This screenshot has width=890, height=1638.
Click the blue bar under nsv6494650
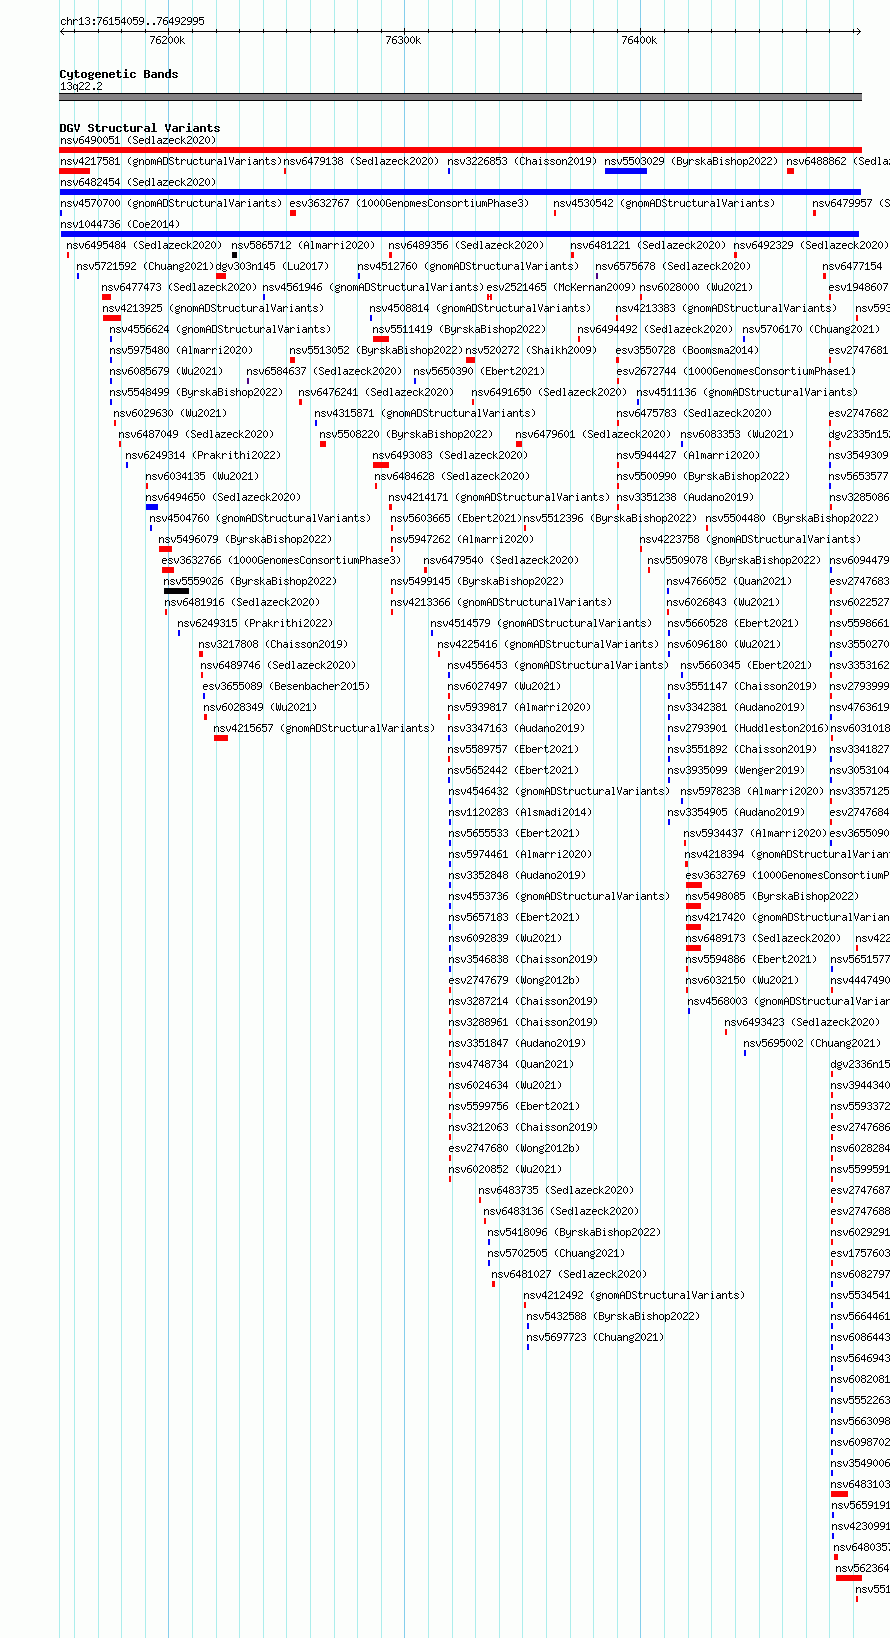(x=152, y=507)
